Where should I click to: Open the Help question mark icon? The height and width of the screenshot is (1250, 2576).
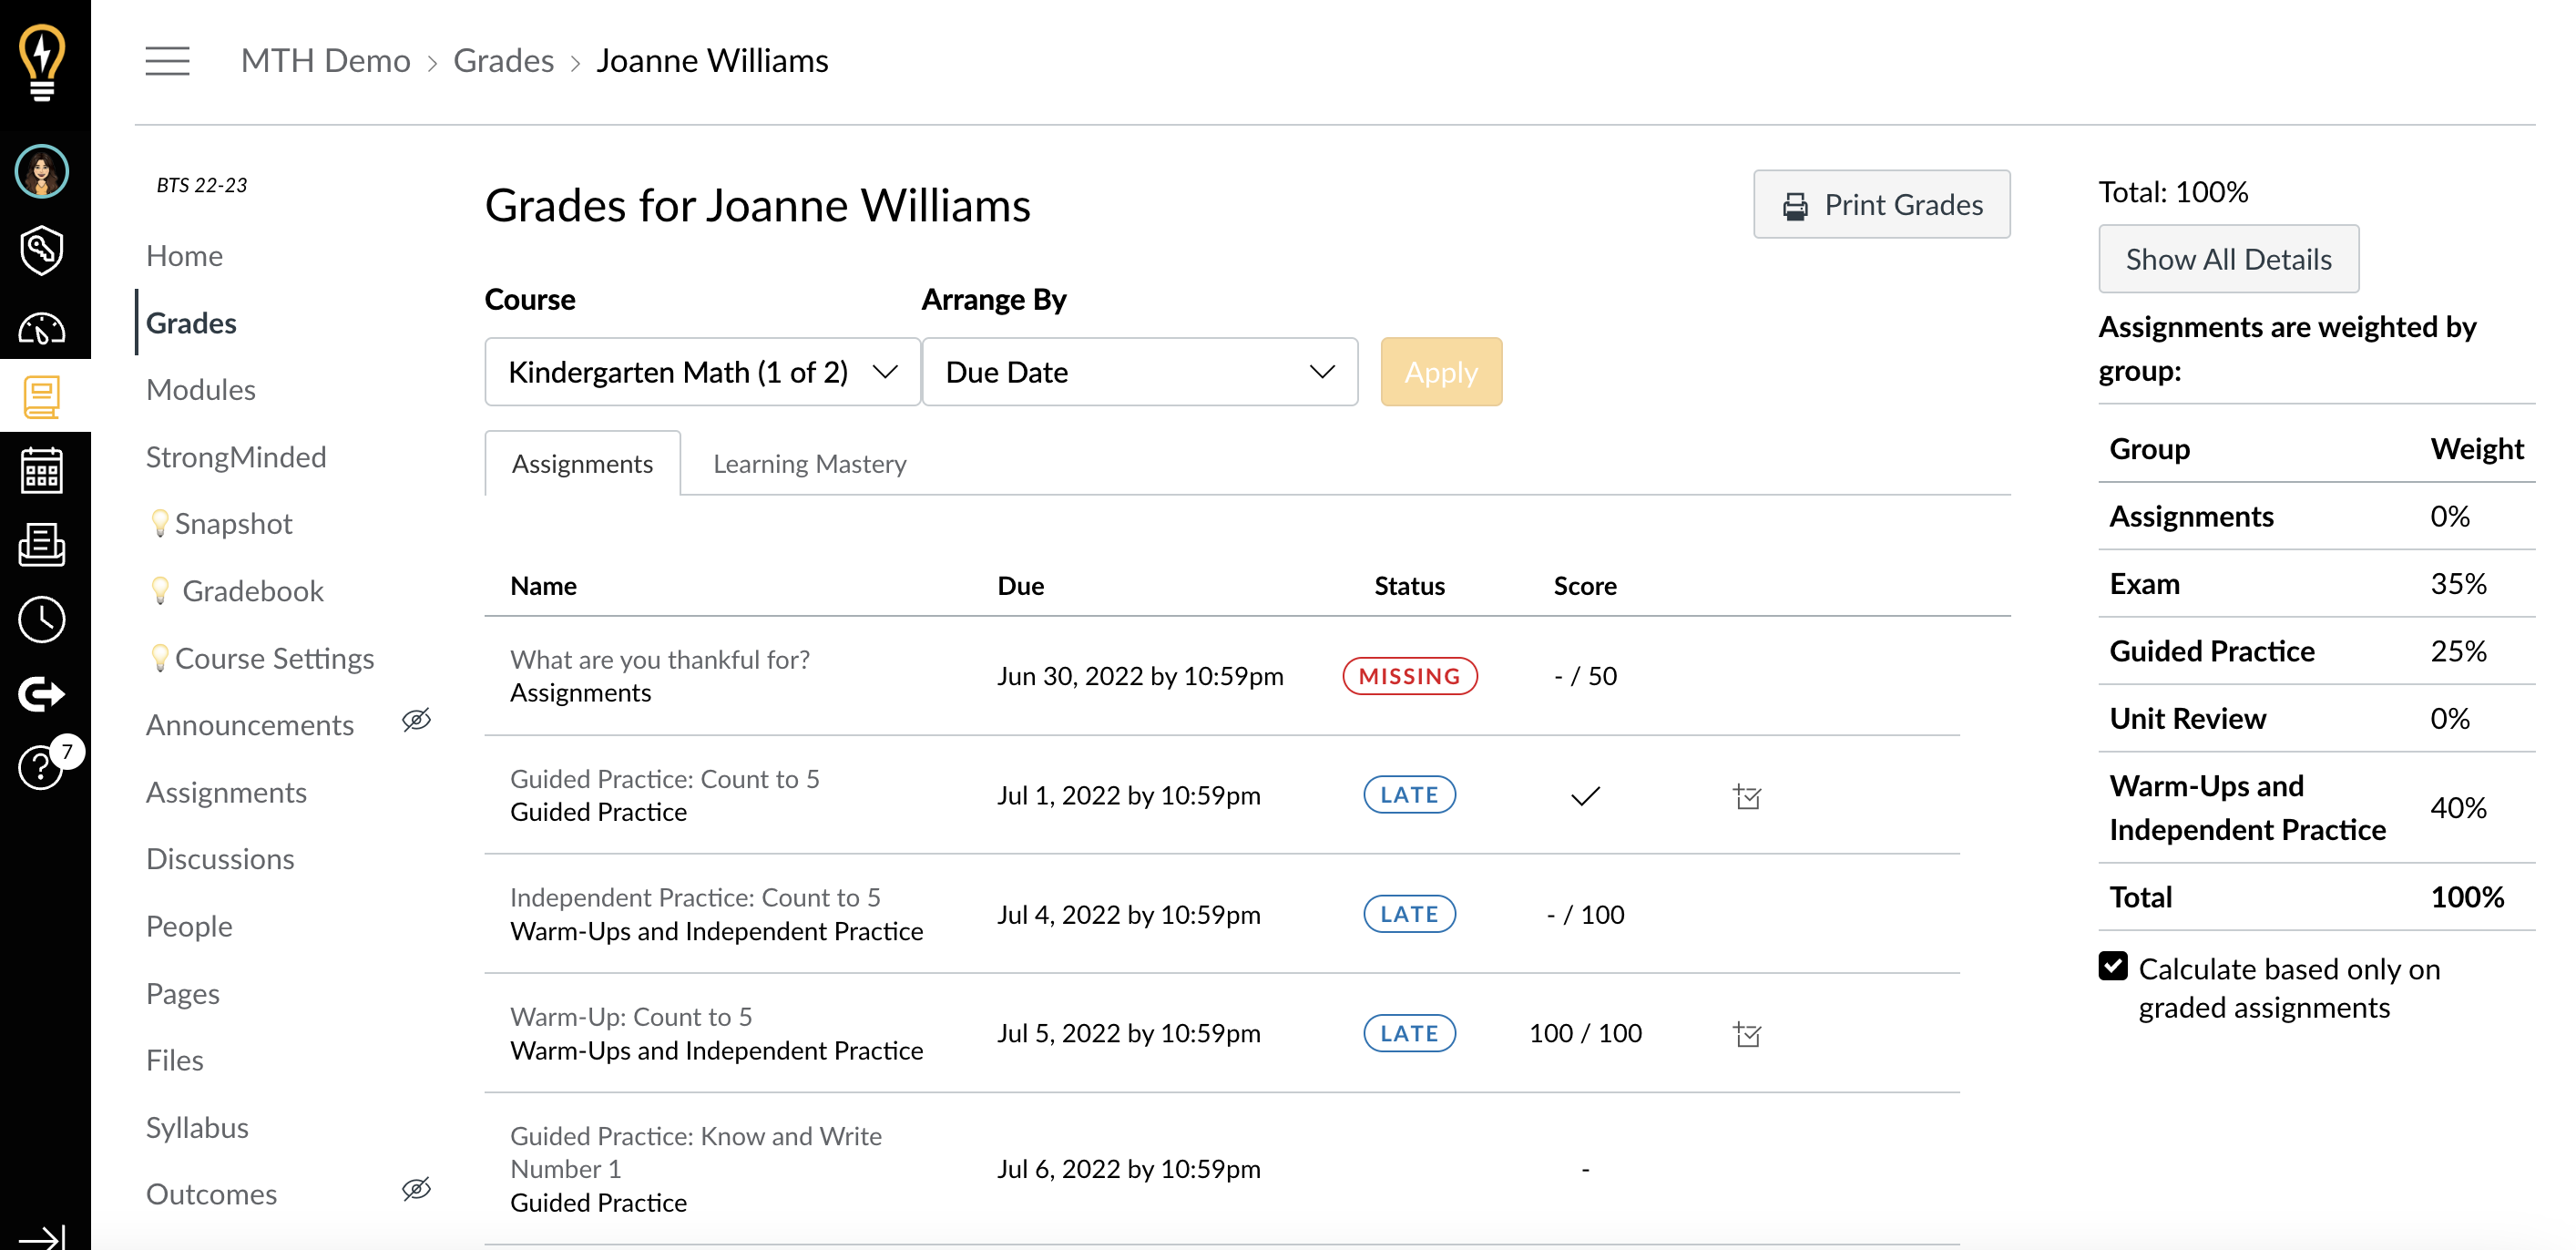42,767
